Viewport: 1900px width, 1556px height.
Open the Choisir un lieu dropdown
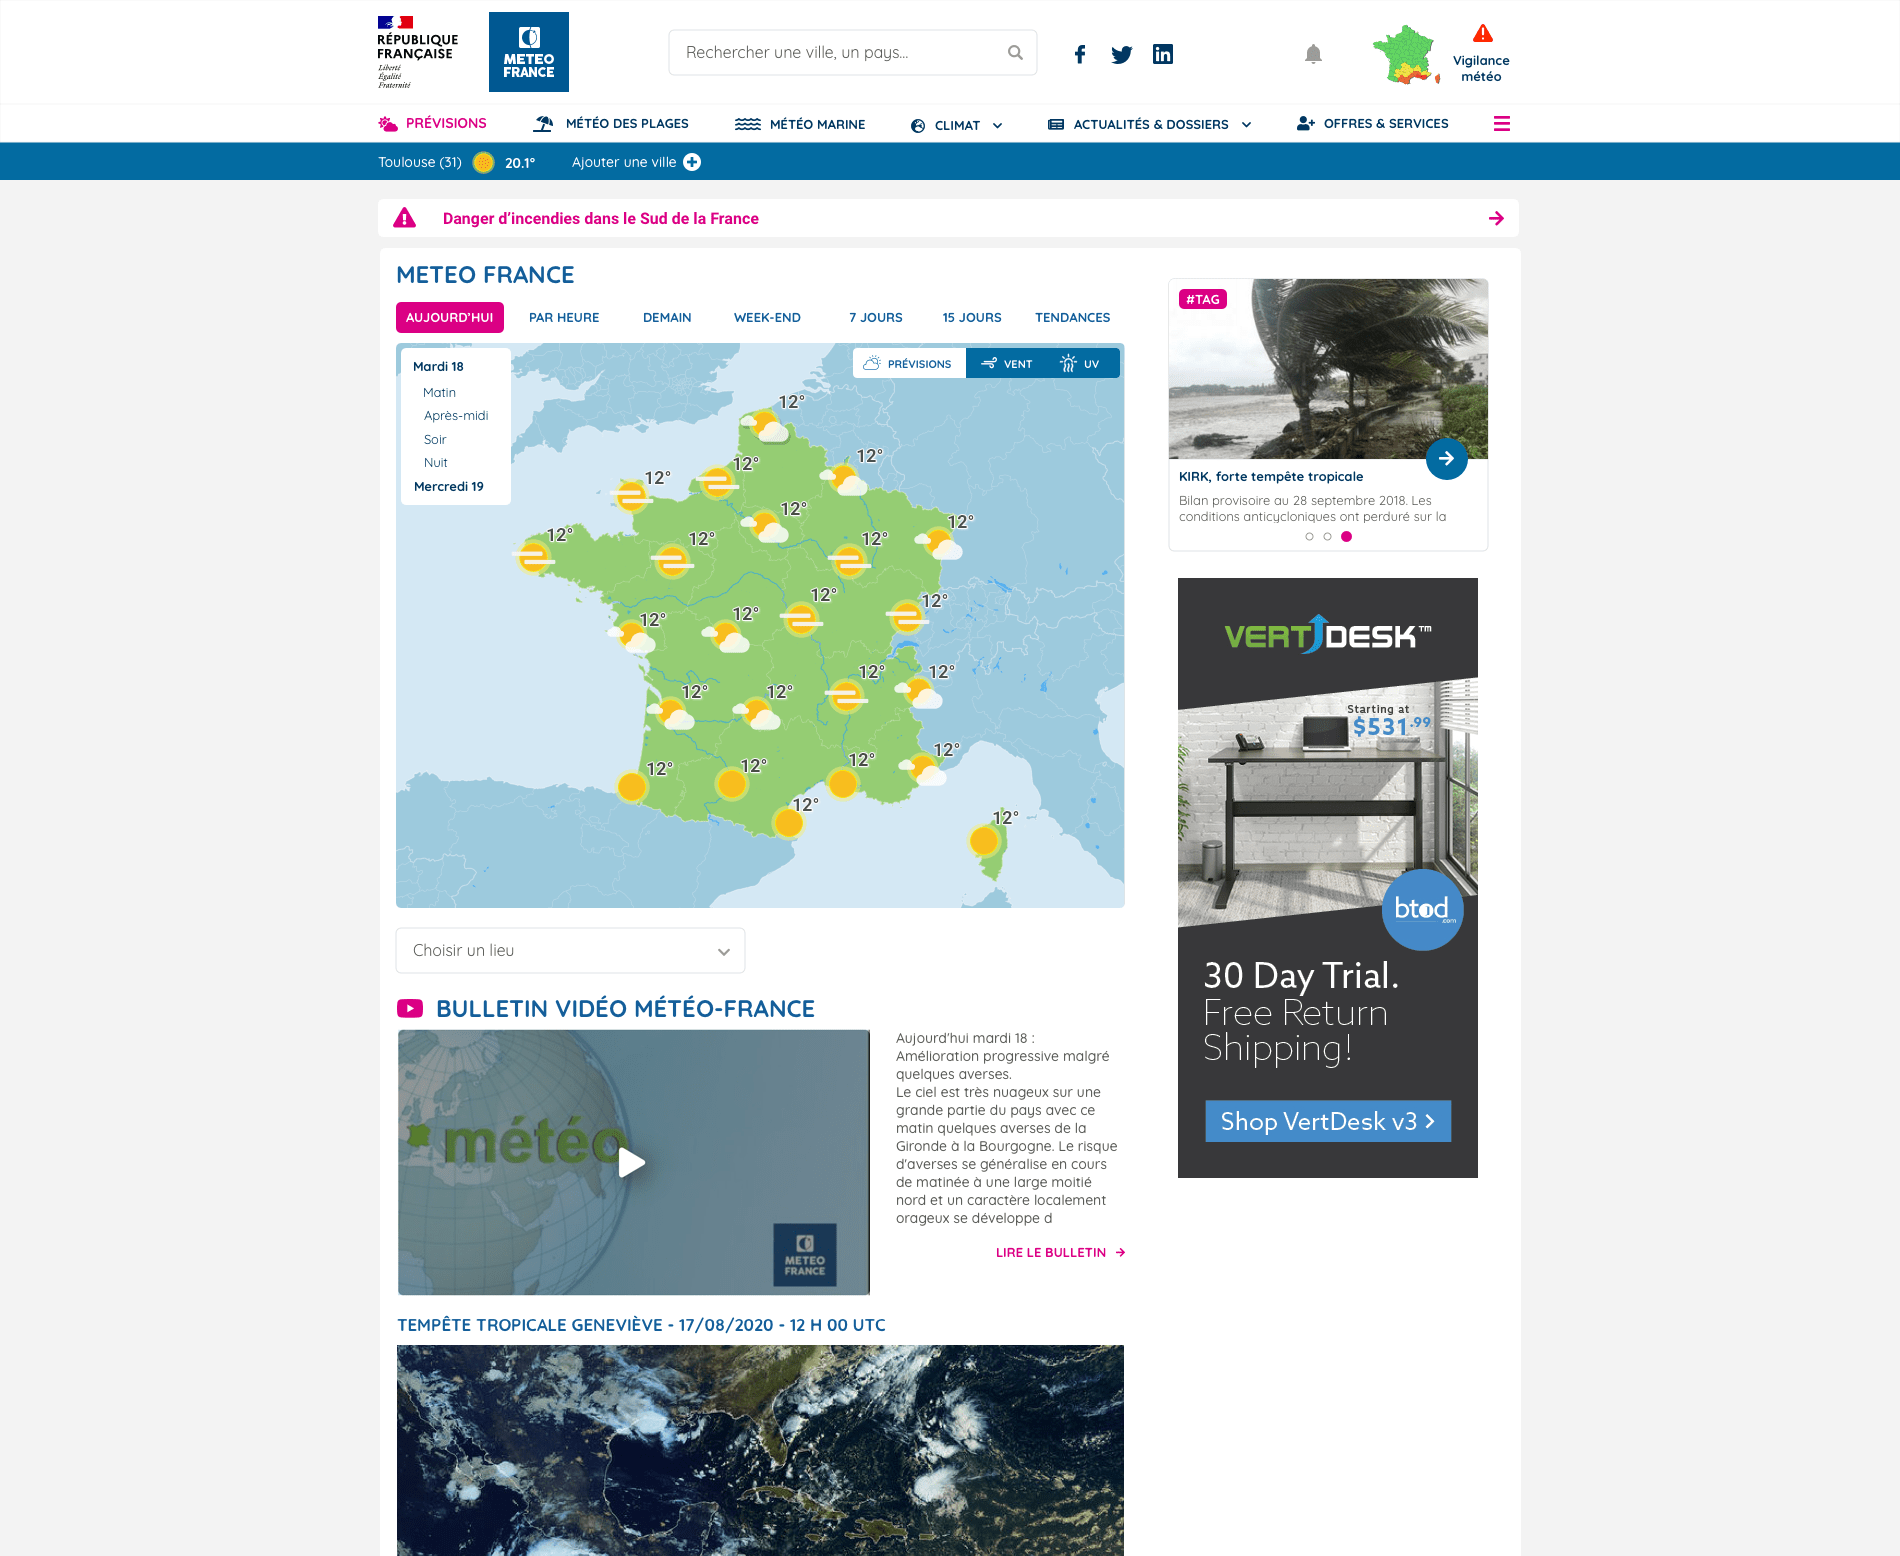(x=570, y=950)
